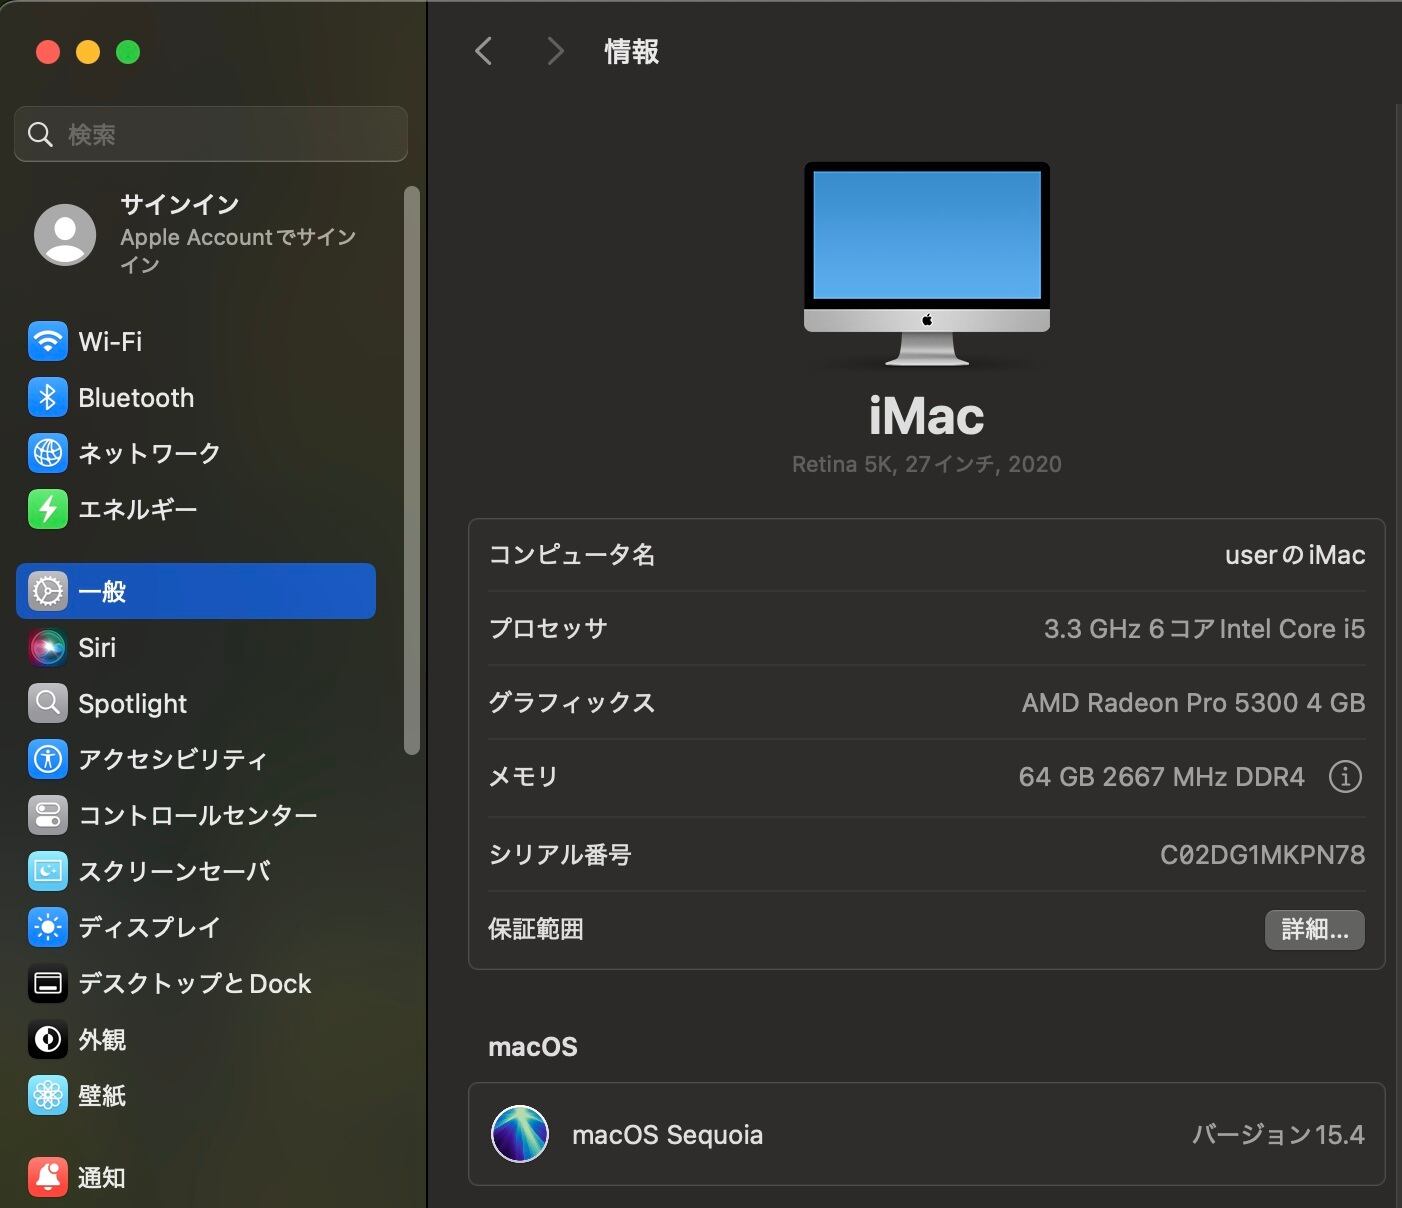Click serial number C02DG1MKPN78
This screenshot has height=1208, width=1402.
click(x=1262, y=855)
